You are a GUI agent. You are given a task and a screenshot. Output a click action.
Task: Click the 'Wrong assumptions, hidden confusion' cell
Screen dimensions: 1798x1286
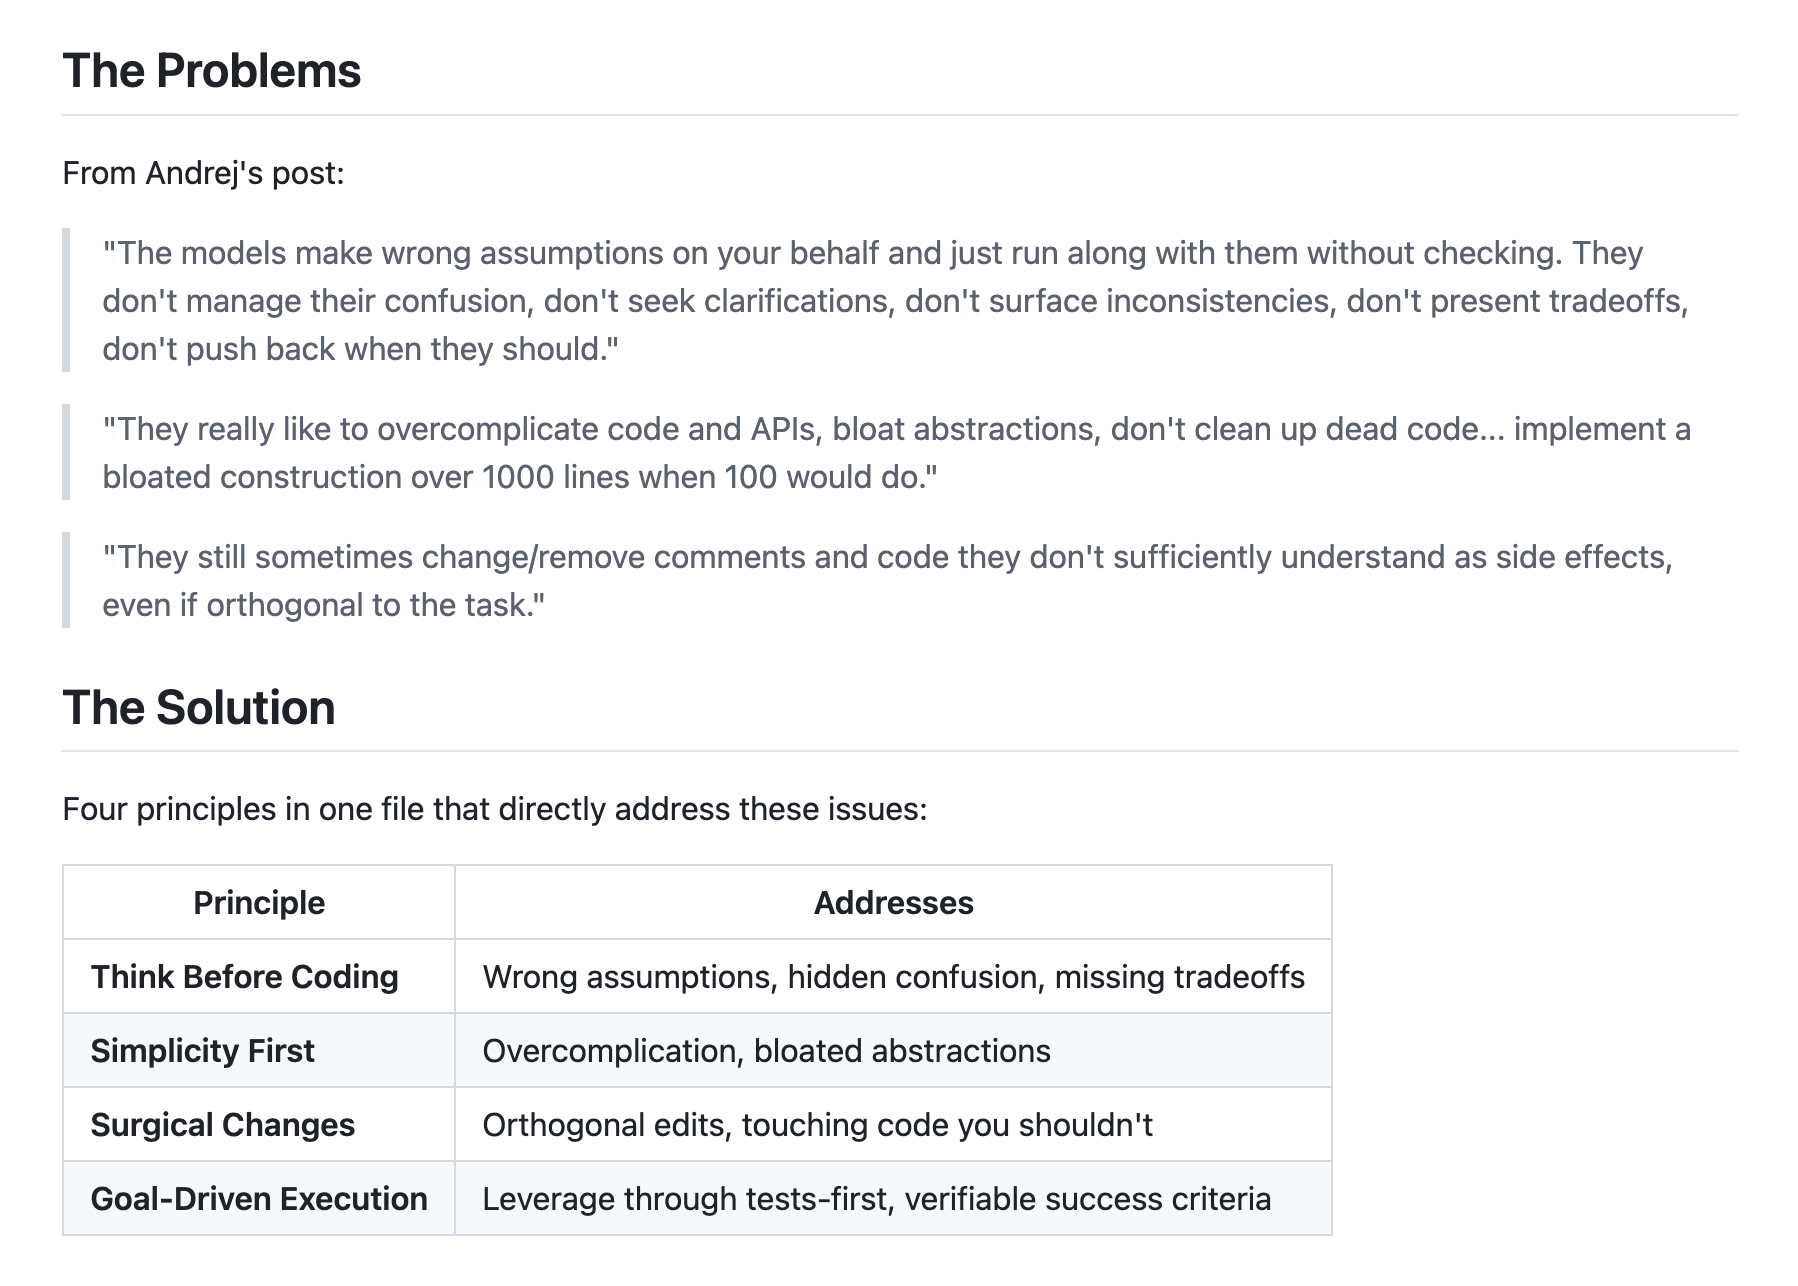893,976
